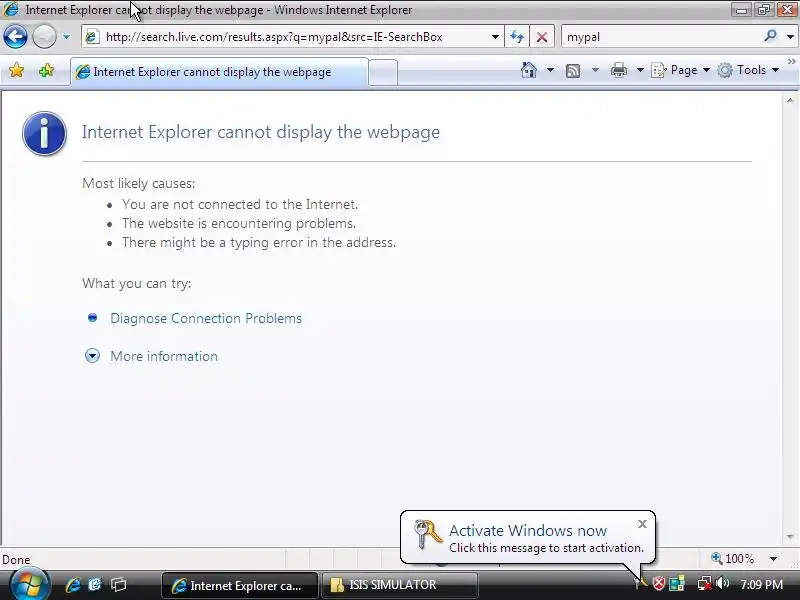Expand the address bar history dropdown
This screenshot has height=600, width=800.
pos(495,37)
